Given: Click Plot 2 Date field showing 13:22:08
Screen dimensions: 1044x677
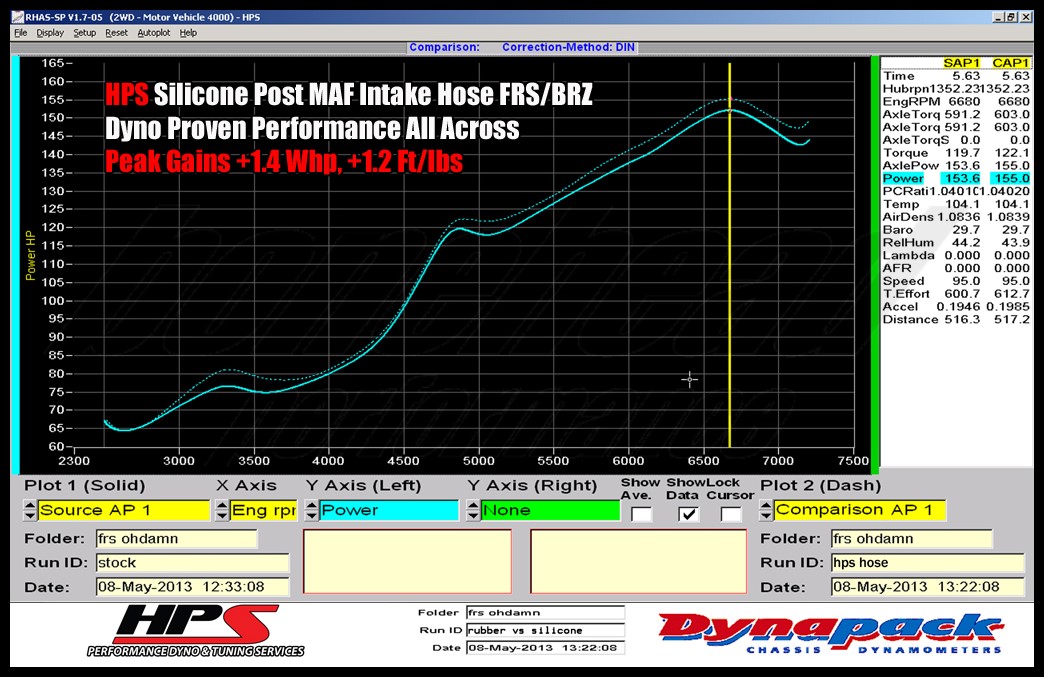Looking at the screenshot, I should click(927, 587).
